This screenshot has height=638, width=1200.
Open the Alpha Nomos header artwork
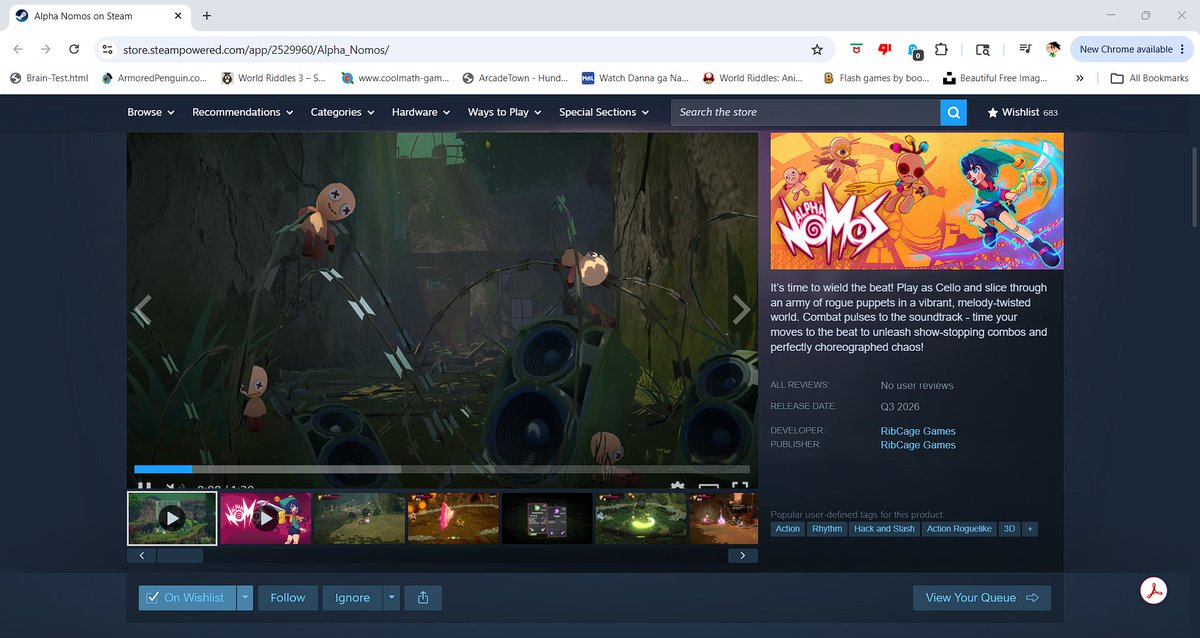(x=917, y=201)
